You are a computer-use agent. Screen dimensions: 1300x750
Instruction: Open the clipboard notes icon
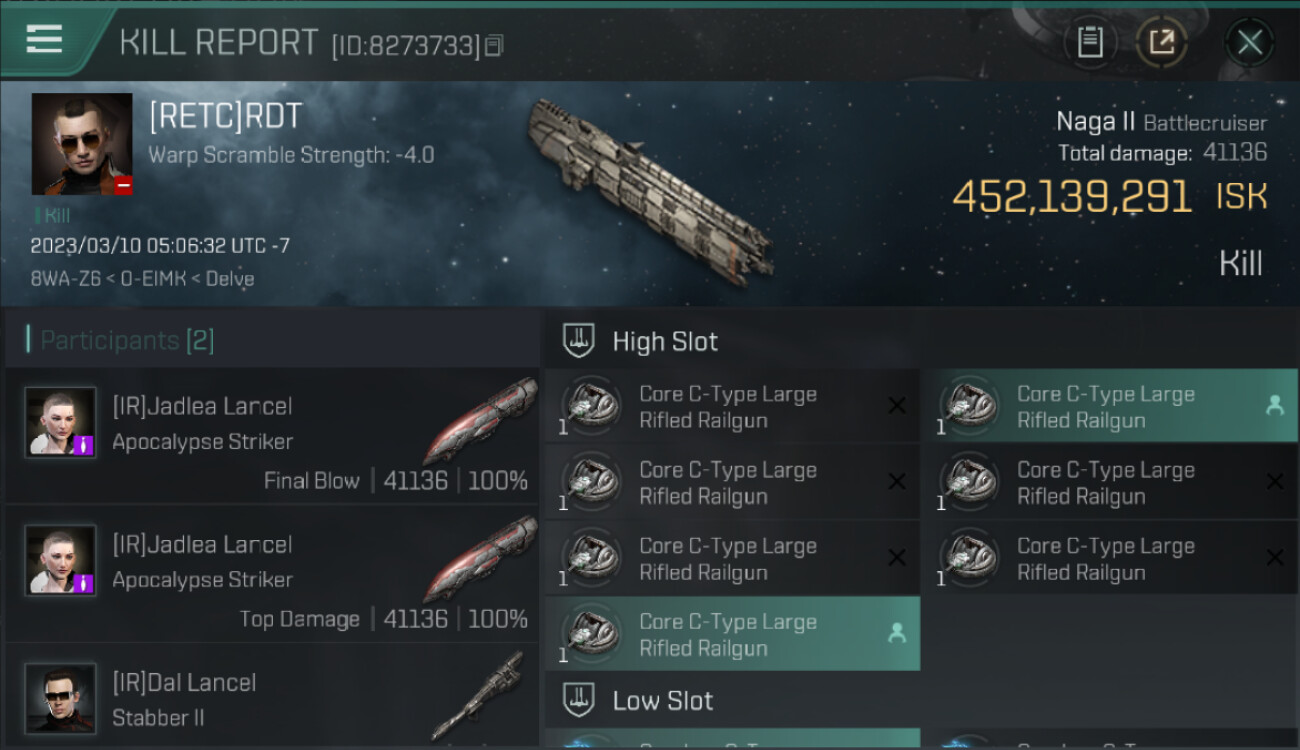1090,42
